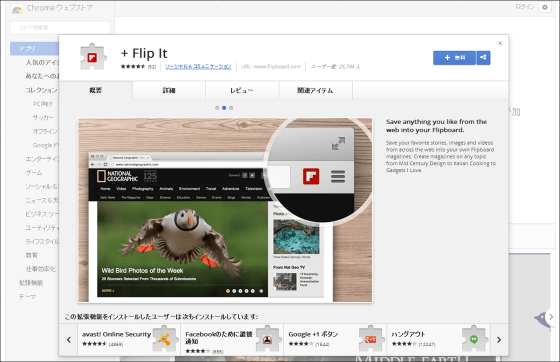560x362 pixels.
Task: Open the settings gear in the store header
Action: pos(545,7)
